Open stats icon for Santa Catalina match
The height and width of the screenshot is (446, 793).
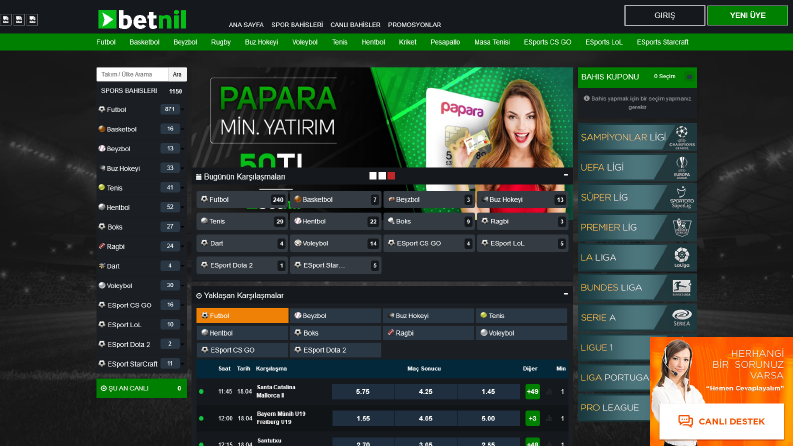(x=549, y=391)
